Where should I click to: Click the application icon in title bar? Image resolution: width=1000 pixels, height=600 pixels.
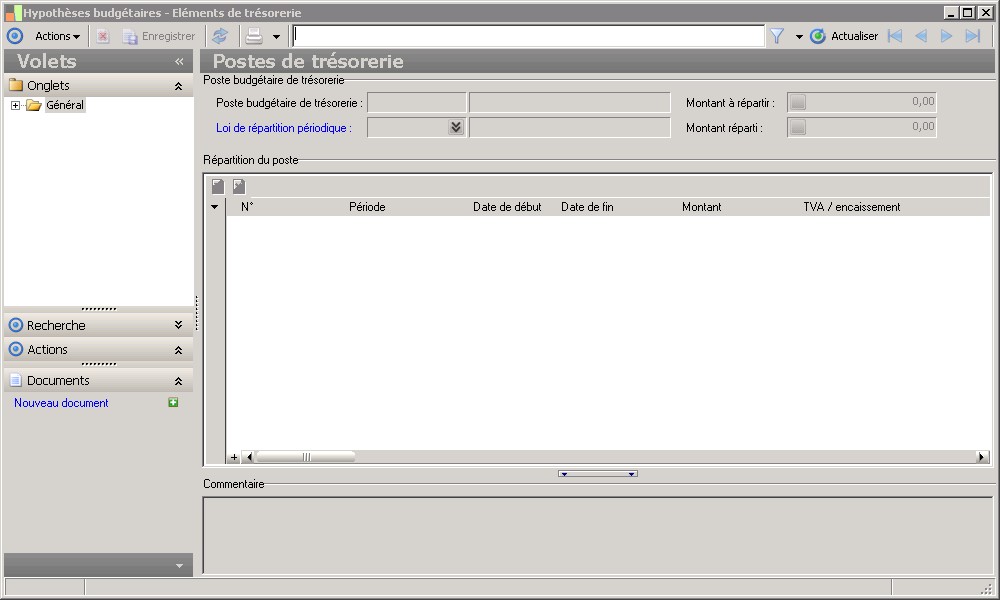tap(13, 12)
